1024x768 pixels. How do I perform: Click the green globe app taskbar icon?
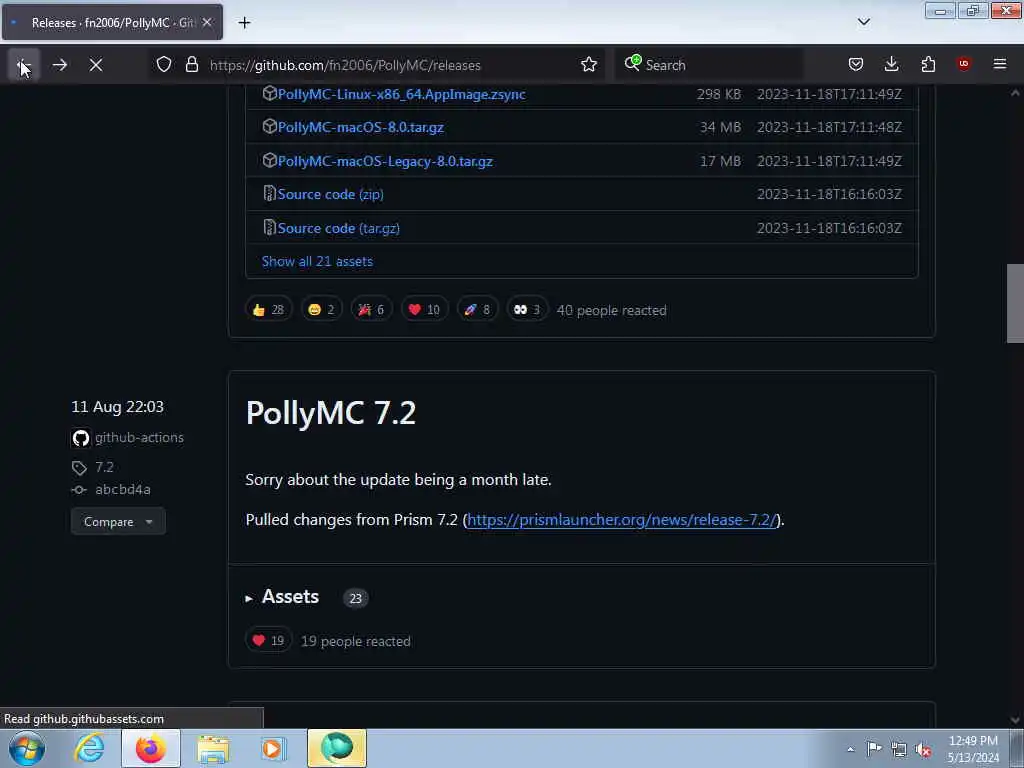click(337, 748)
